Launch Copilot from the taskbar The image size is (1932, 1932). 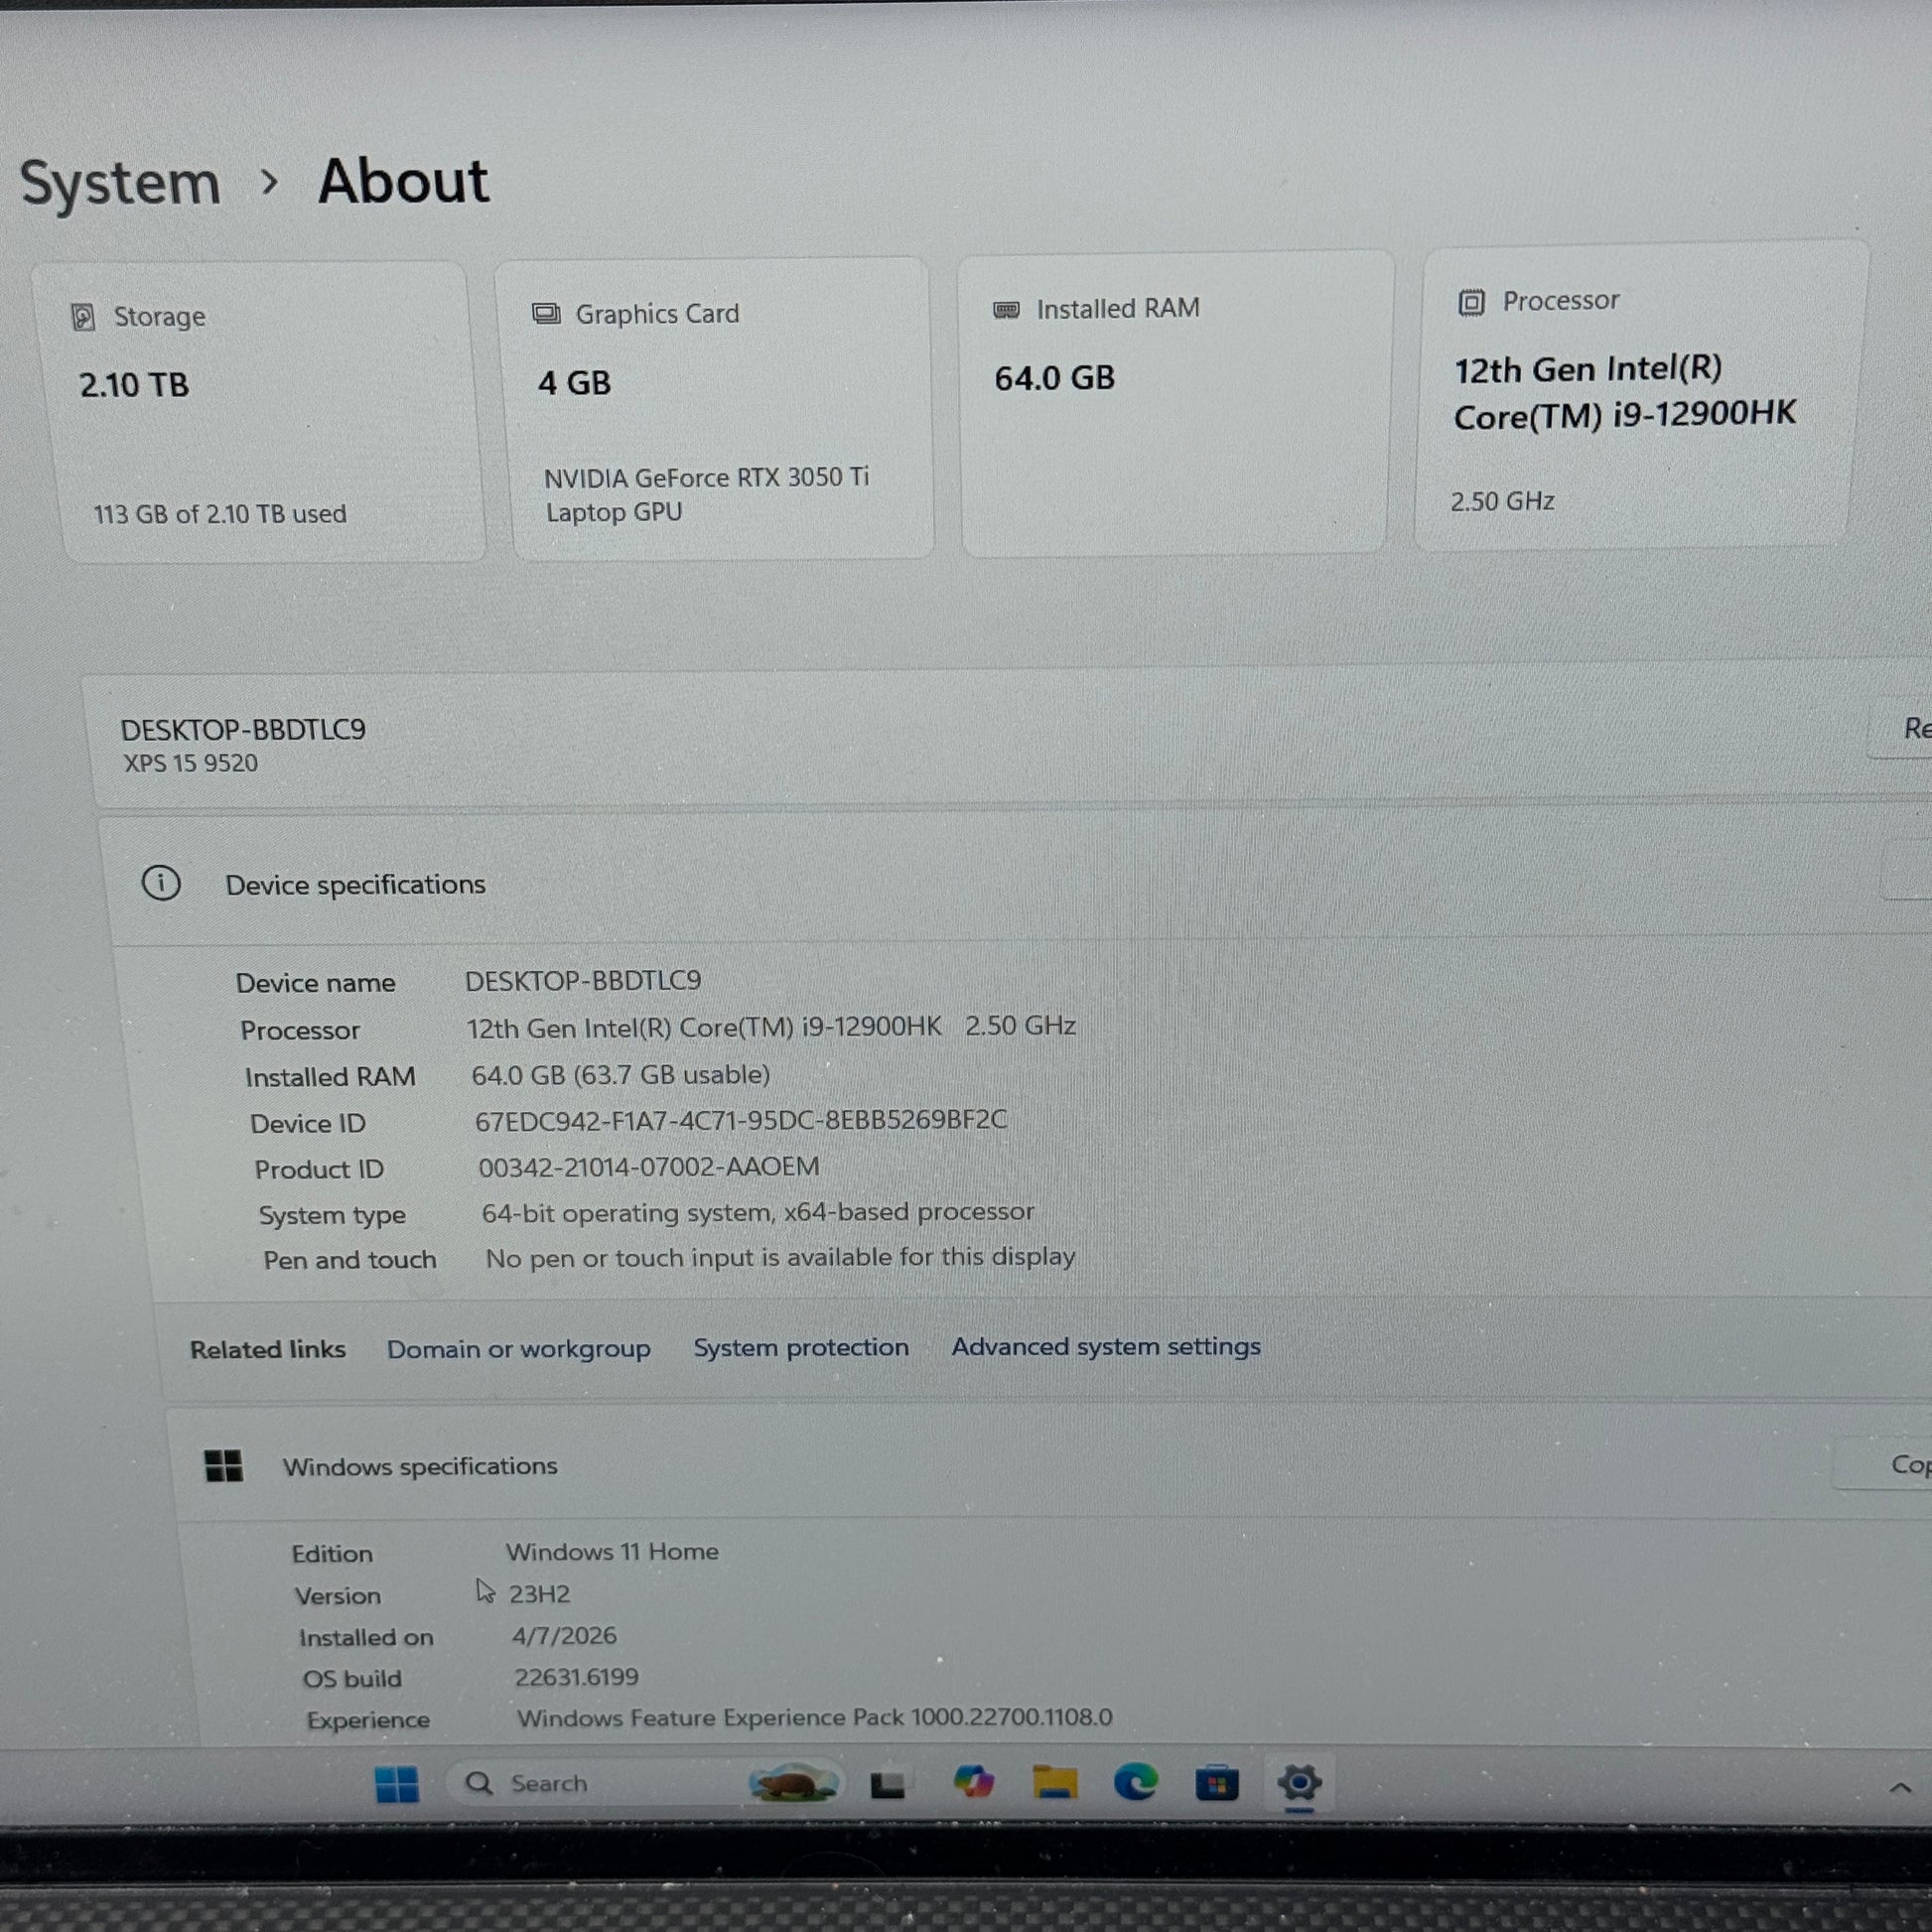tap(973, 1782)
